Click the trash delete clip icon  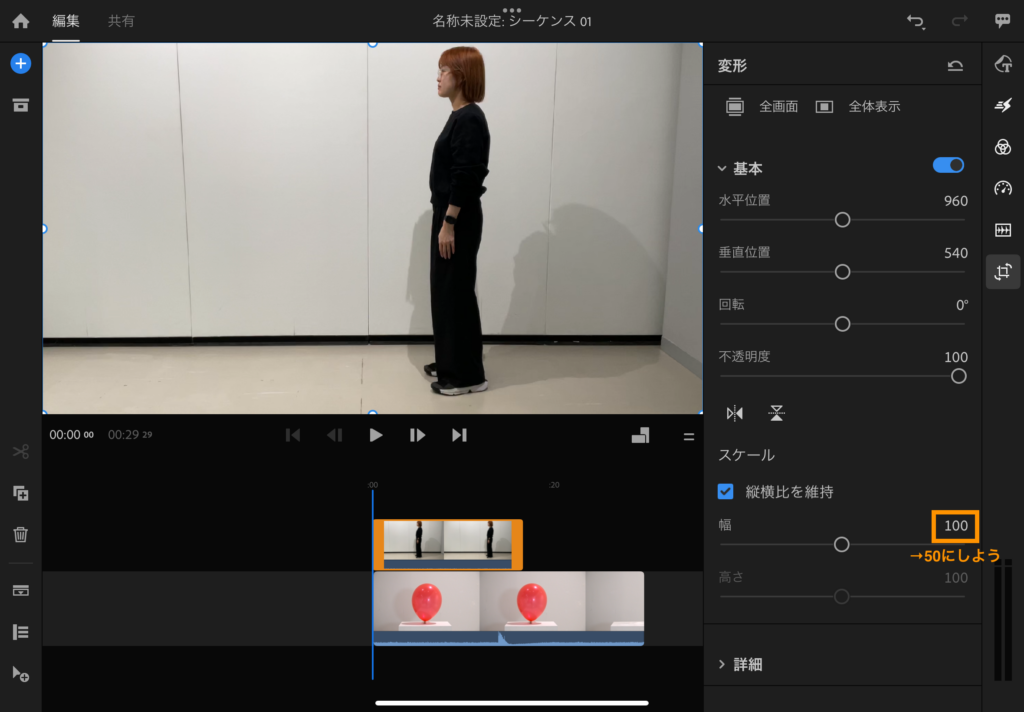21,534
